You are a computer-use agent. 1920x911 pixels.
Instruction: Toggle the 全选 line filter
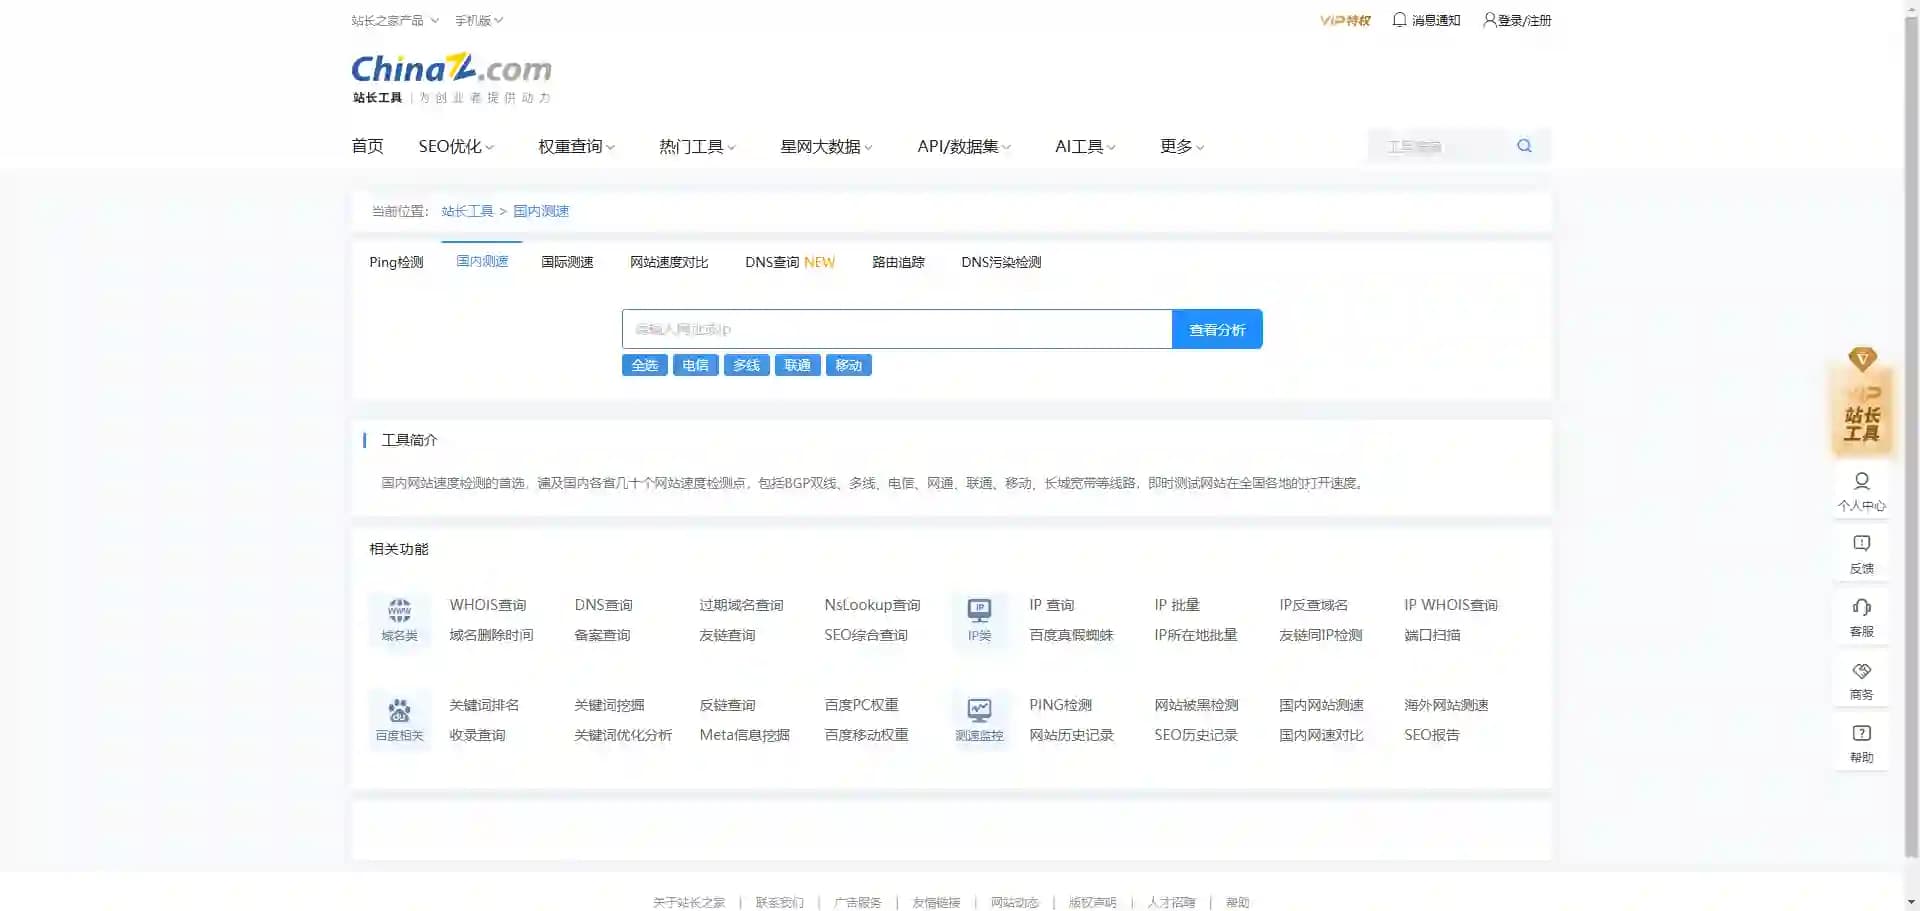645,365
